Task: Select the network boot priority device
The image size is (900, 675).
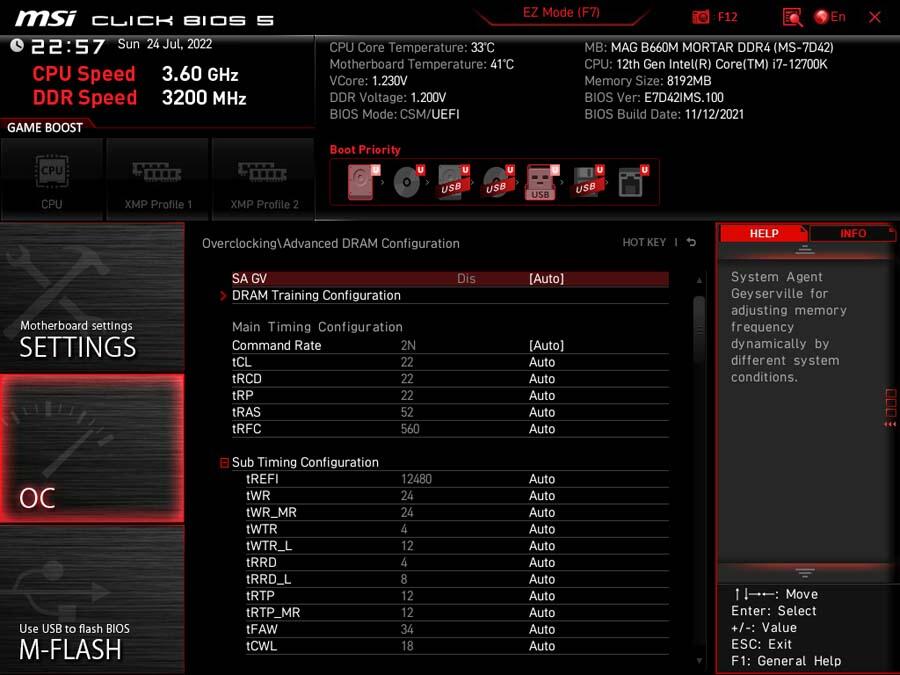Action: pyautogui.click(x=632, y=182)
